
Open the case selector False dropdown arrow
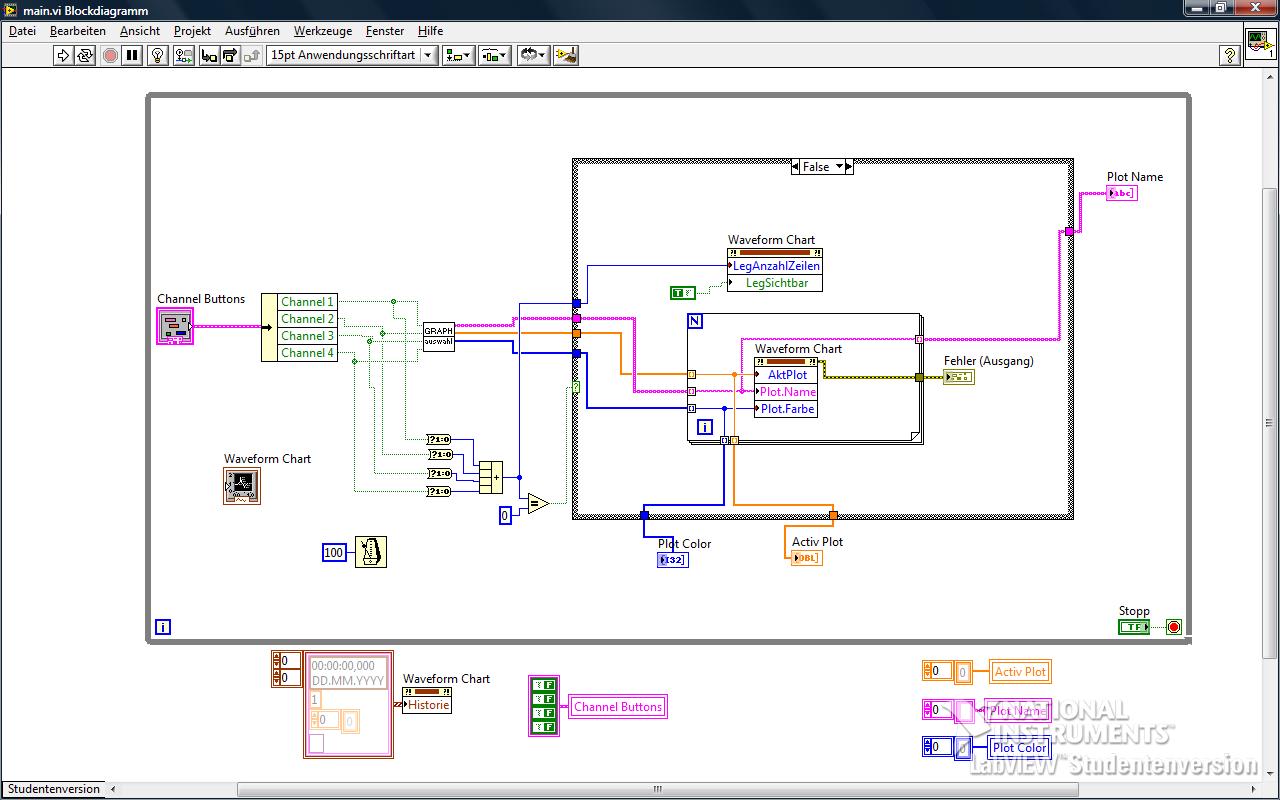click(x=840, y=167)
